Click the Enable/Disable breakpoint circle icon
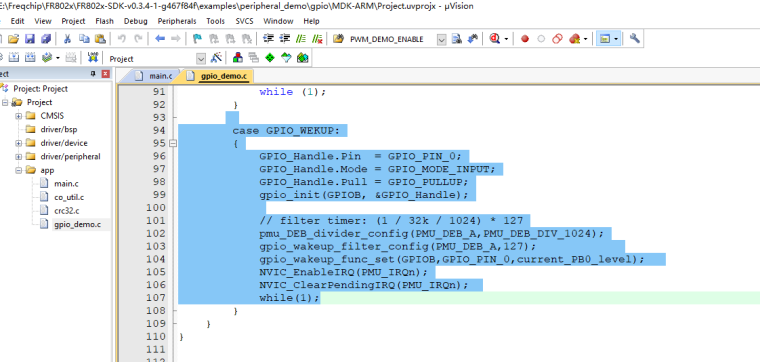 coord(541,39)
